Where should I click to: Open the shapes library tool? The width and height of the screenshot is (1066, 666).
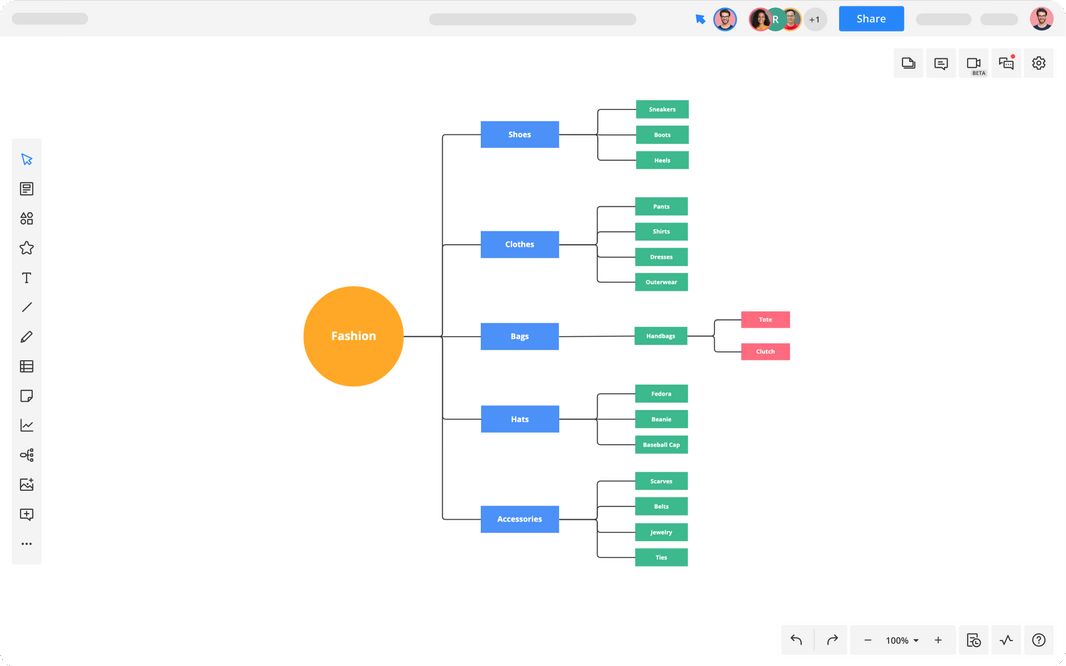[x=27, y=219]
